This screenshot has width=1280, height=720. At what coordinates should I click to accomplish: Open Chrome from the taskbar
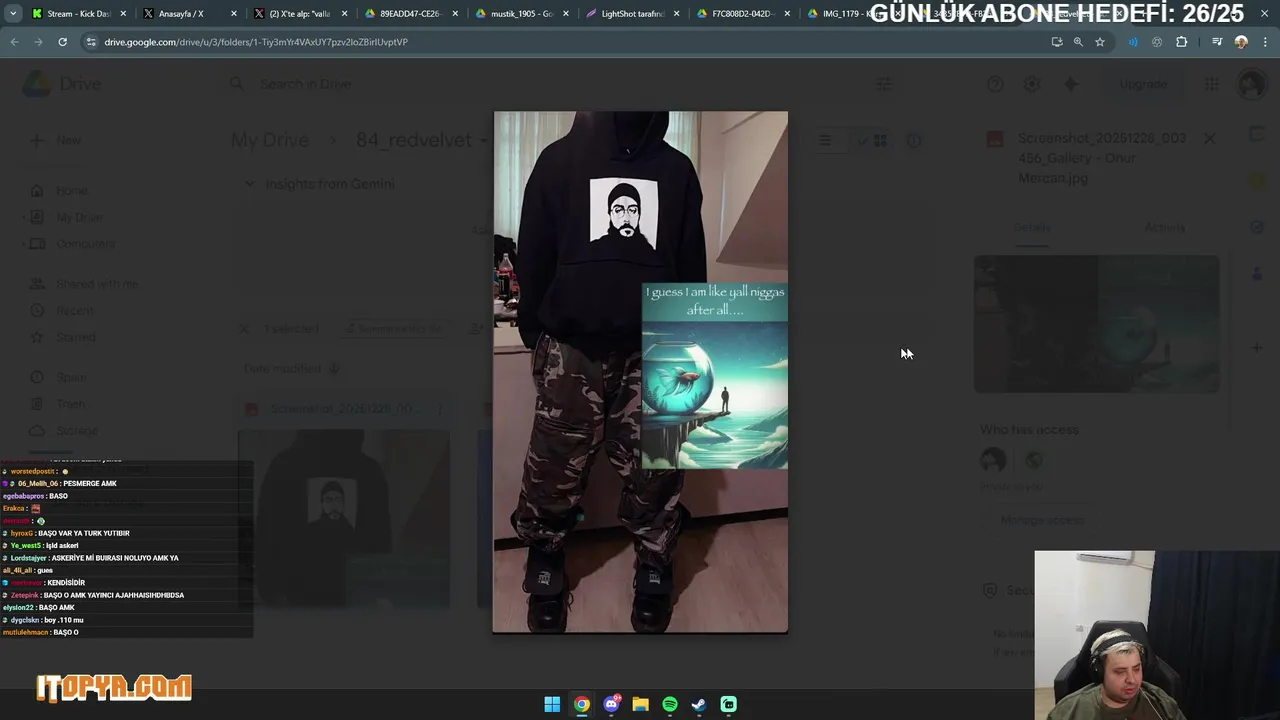(x=581, y=704)
